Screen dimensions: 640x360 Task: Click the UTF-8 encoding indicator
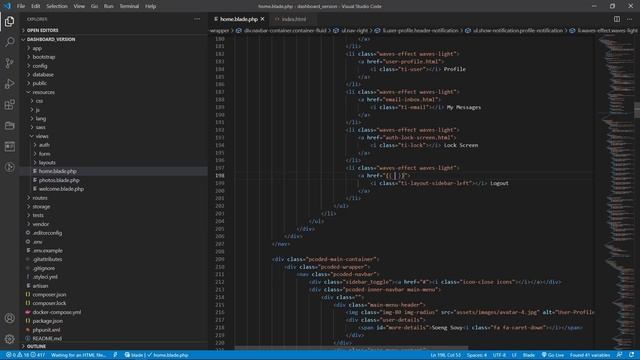pos(499,355)
